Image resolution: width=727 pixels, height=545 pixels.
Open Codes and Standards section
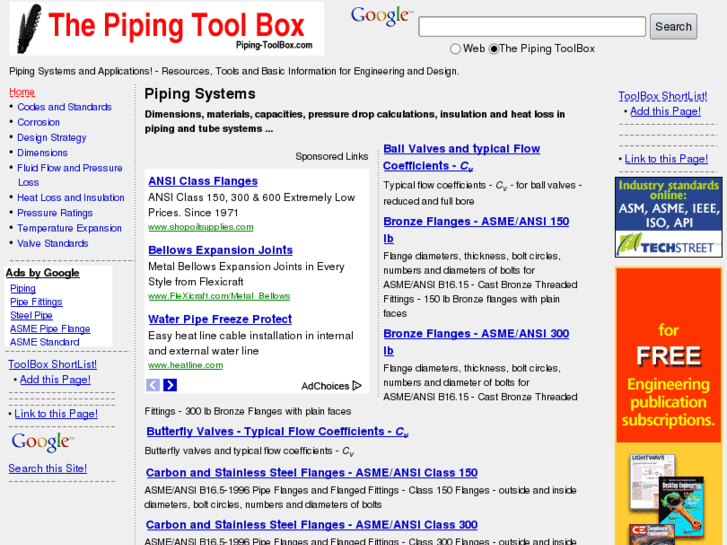(64, 107)
